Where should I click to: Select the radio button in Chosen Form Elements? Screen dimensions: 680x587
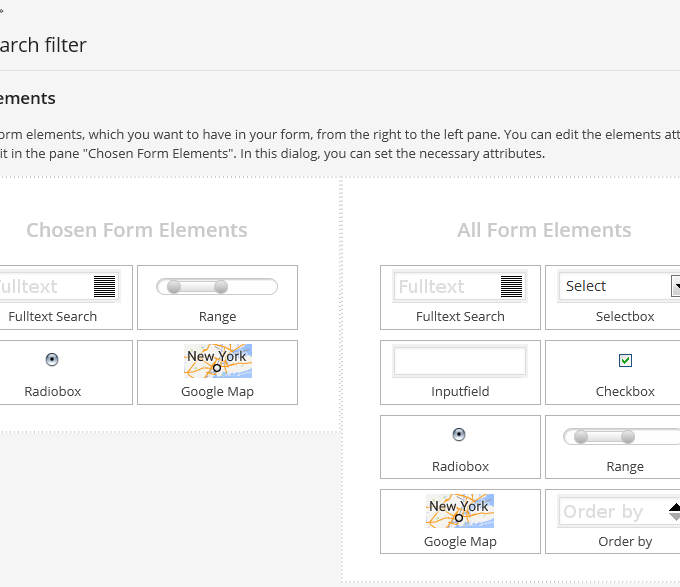click(x=52, y=360)
